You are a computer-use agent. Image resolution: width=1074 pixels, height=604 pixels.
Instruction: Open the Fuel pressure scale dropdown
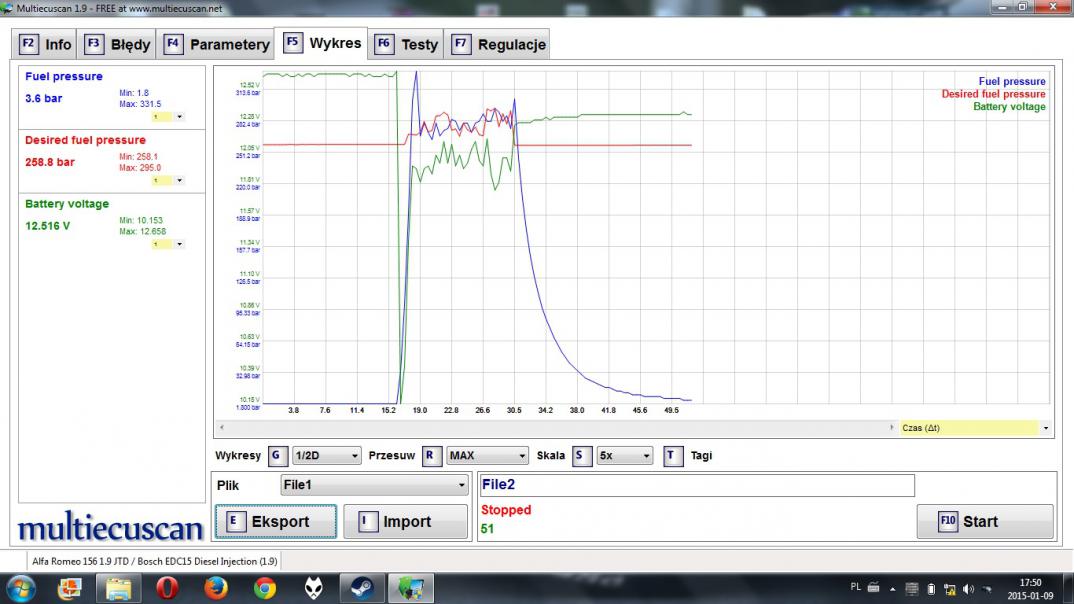tap(167, 117)
